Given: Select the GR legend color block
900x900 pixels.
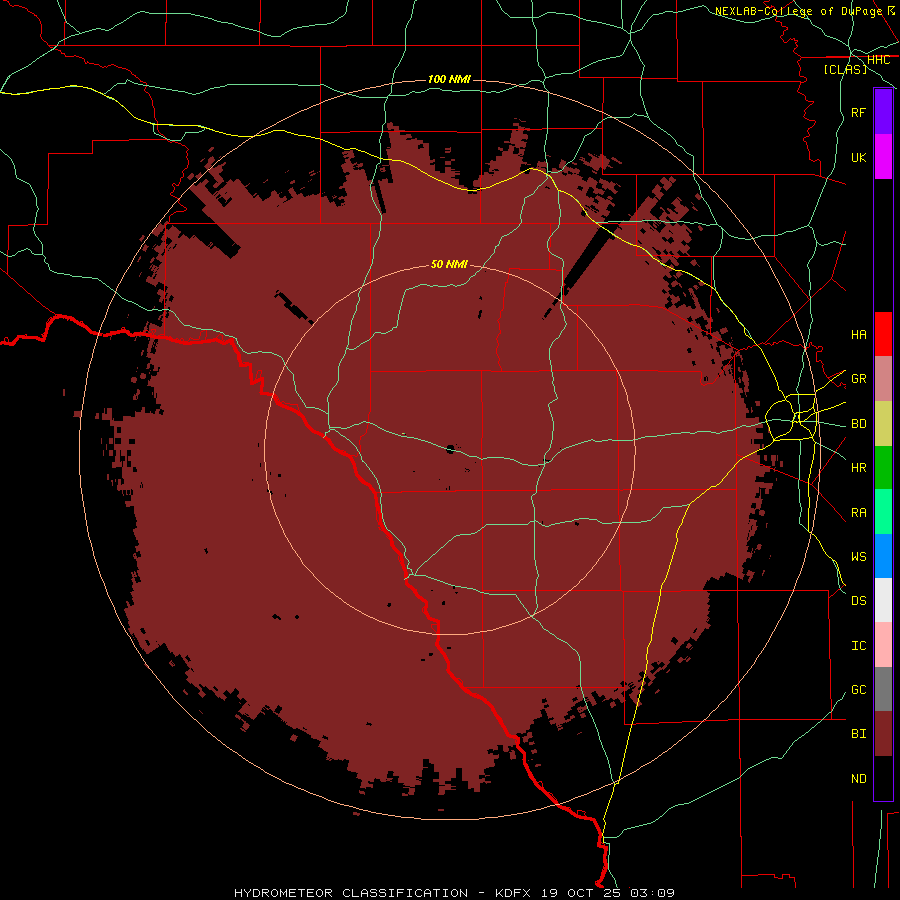Looking at the screenshot, I should (x=883, y=379).
